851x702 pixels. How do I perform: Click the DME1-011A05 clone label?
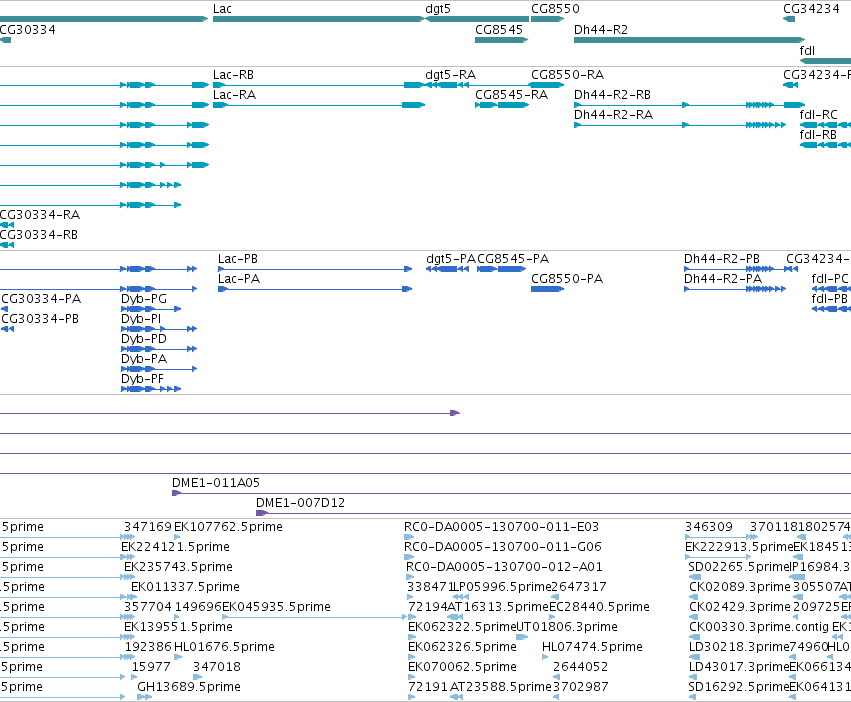[216, 483]
